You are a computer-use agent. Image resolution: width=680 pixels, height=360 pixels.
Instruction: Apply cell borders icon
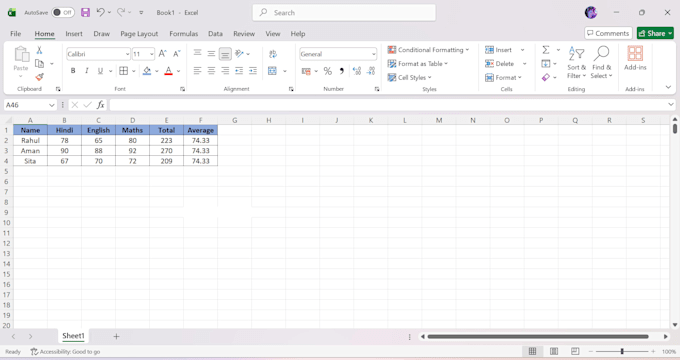tap(124, 71)
